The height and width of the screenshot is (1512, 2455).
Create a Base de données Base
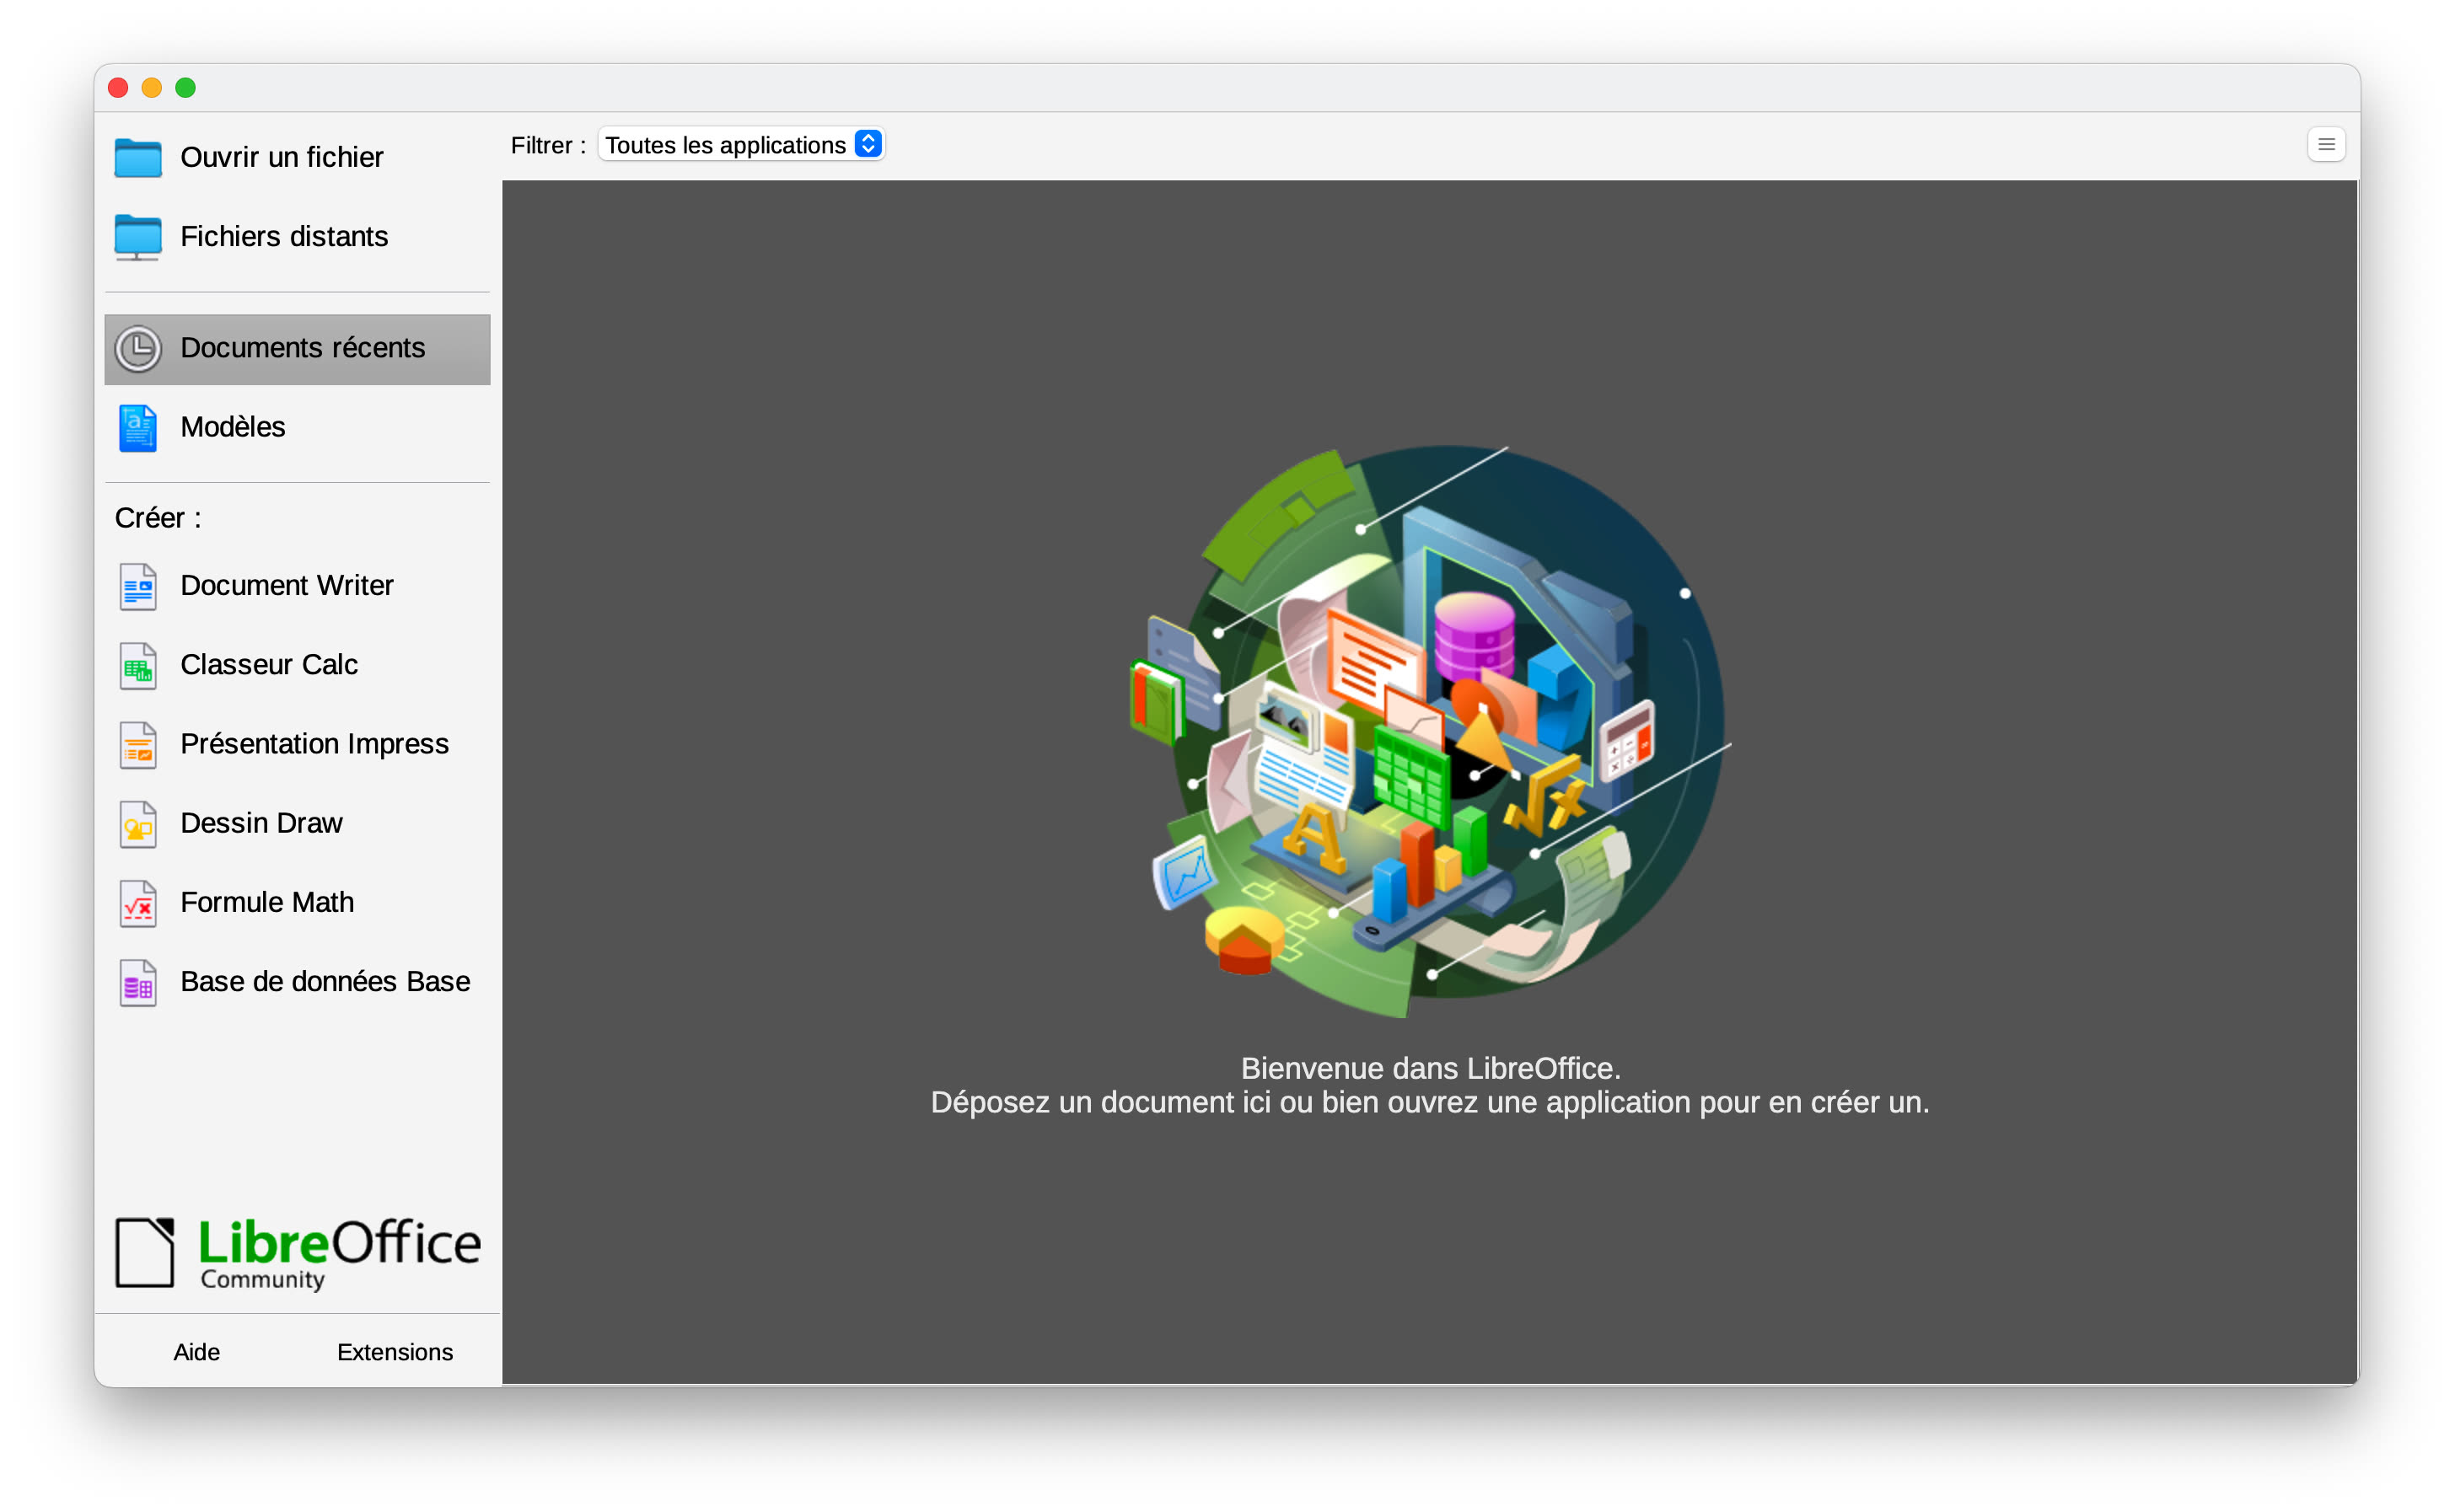325,981
